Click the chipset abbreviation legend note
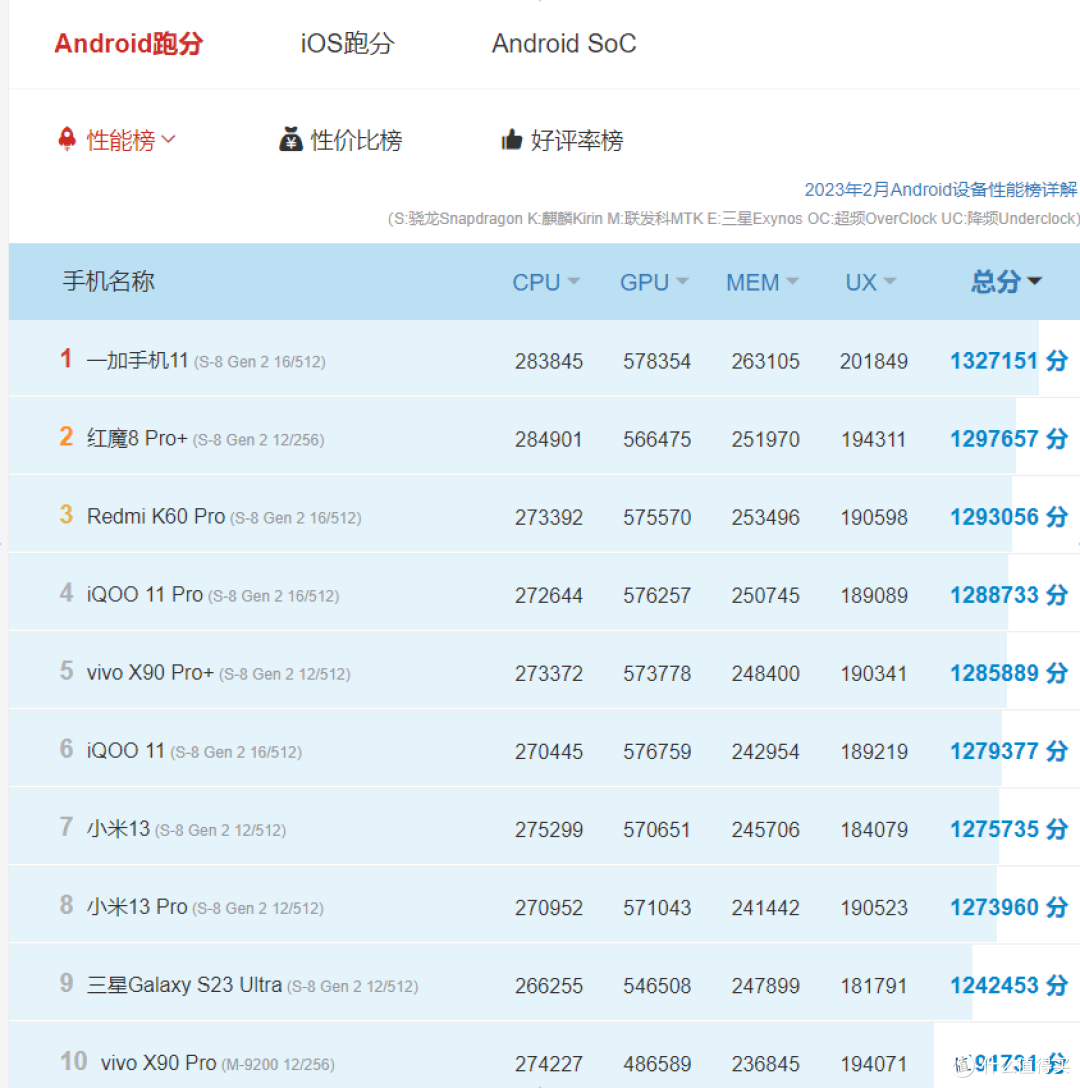Image resolution: width=1080 pixels, height=1088 pixels. tap(733, 219)
